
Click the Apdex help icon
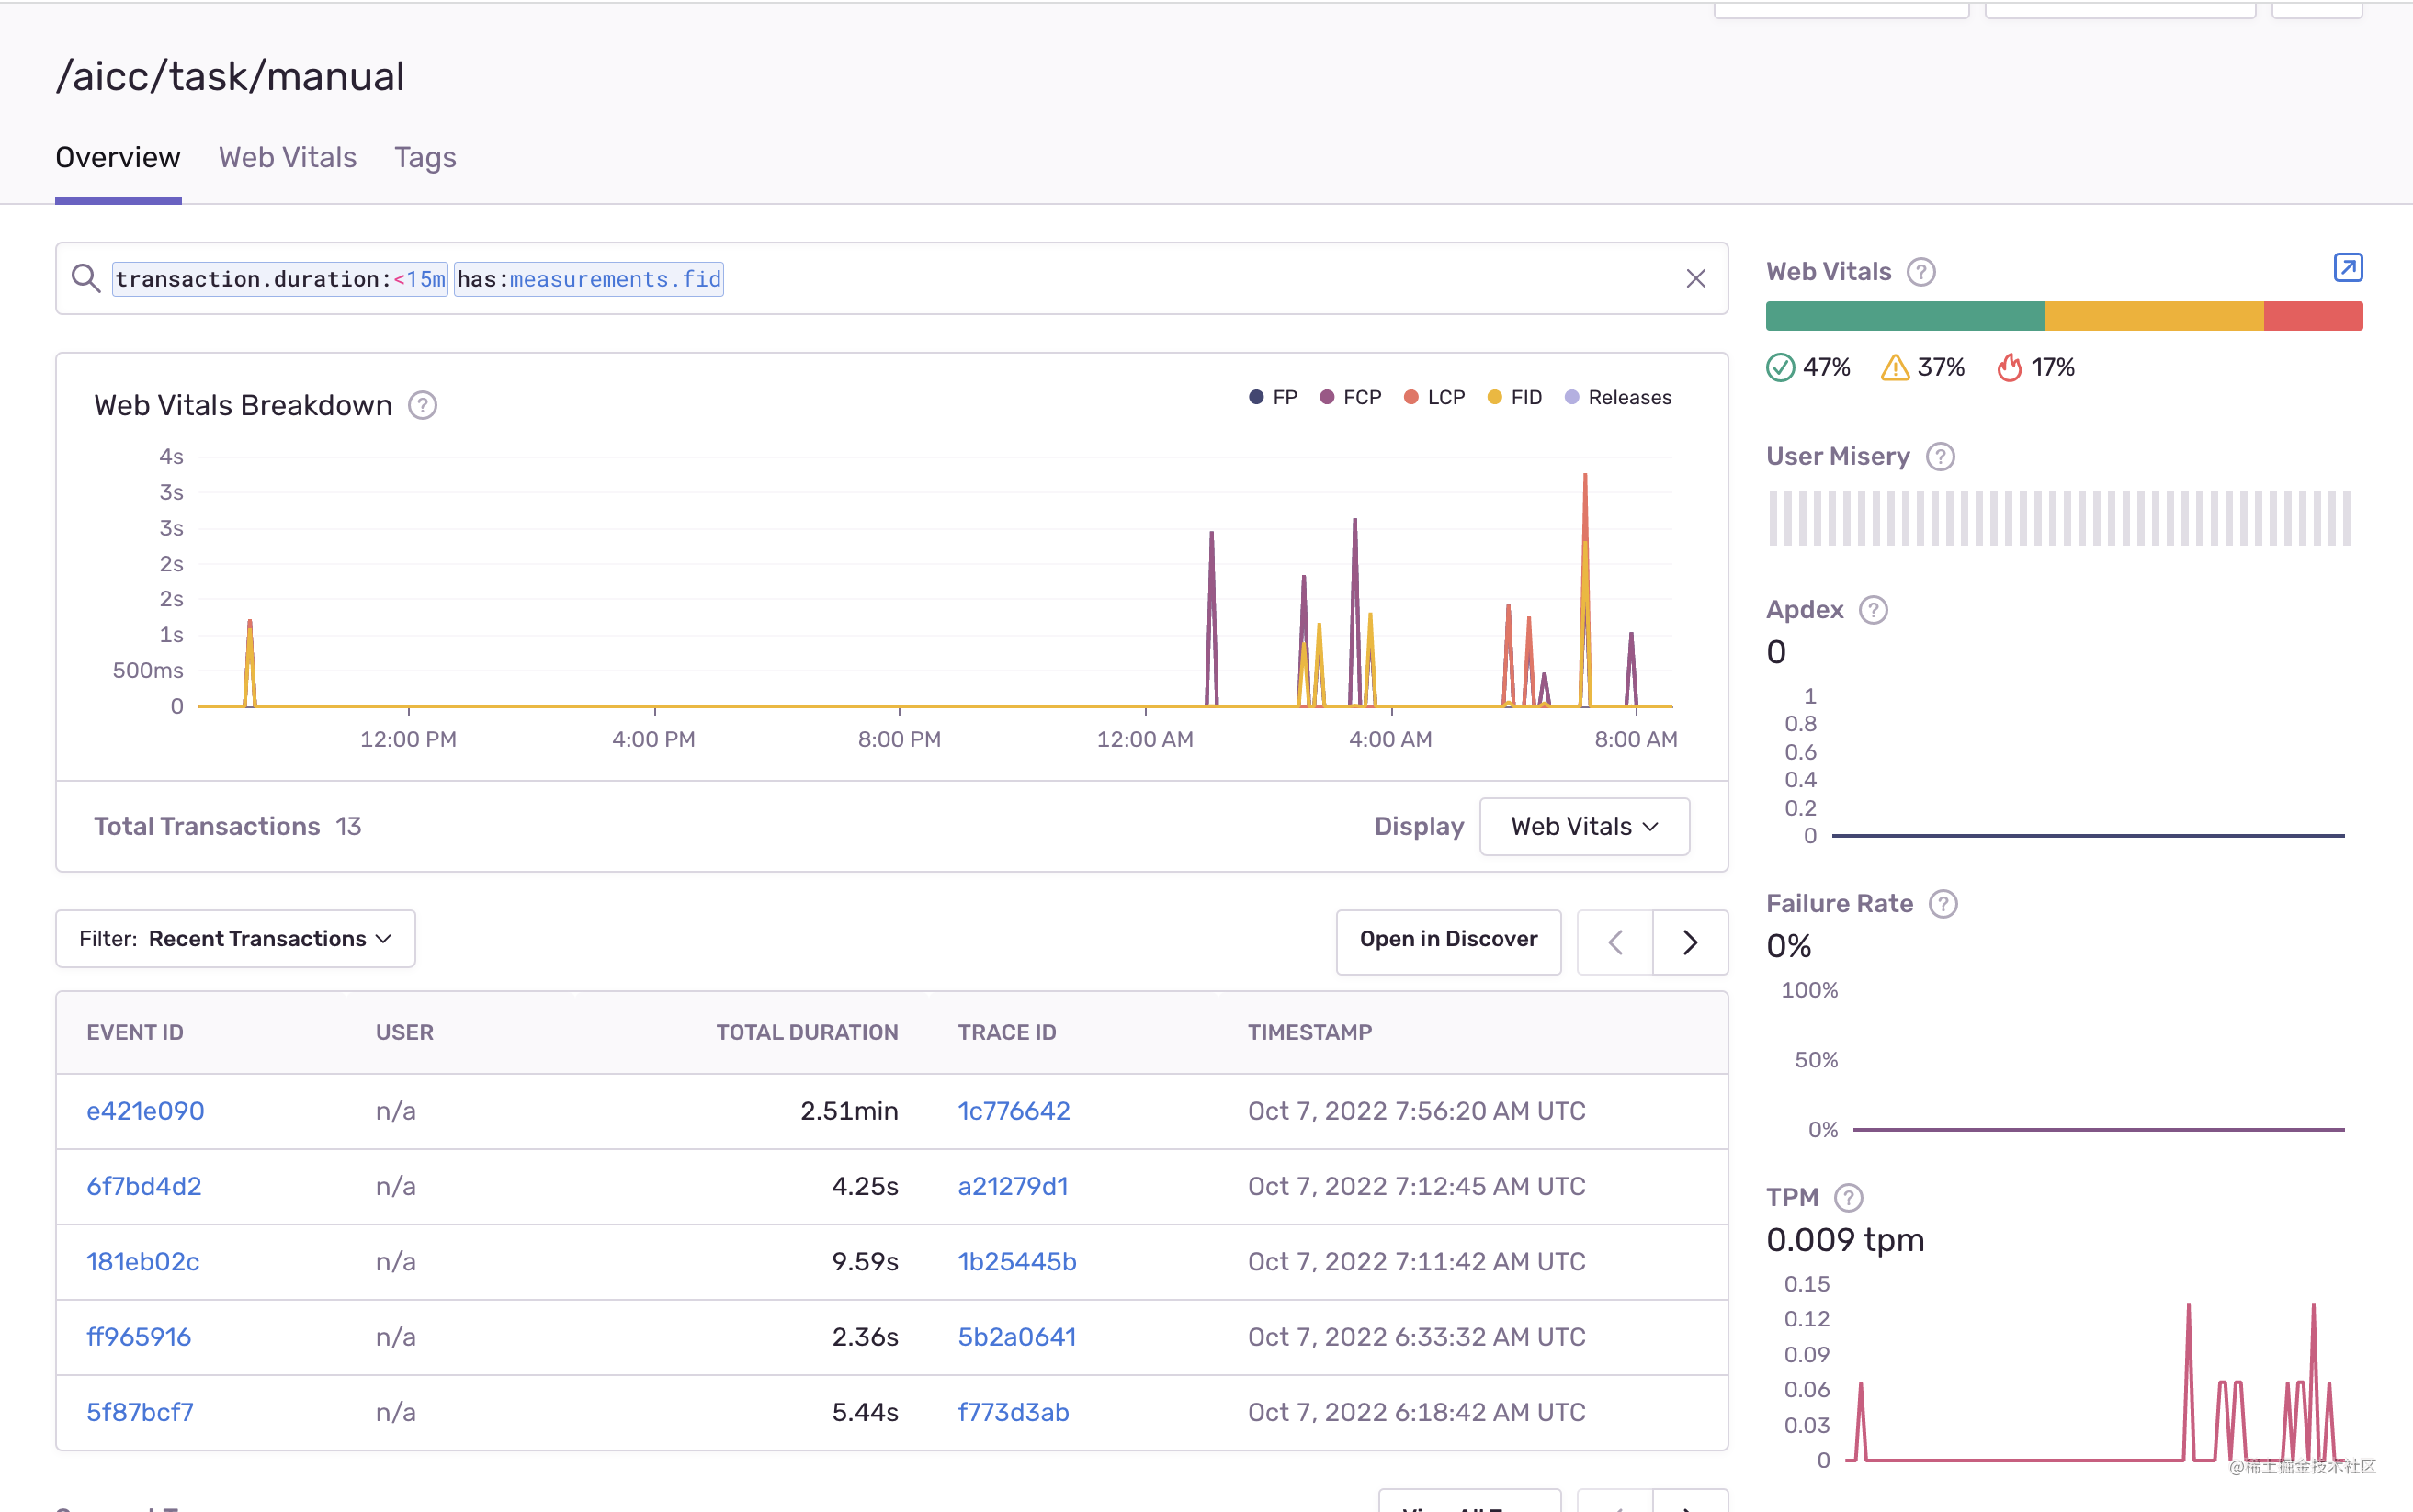click(1872, 610)
